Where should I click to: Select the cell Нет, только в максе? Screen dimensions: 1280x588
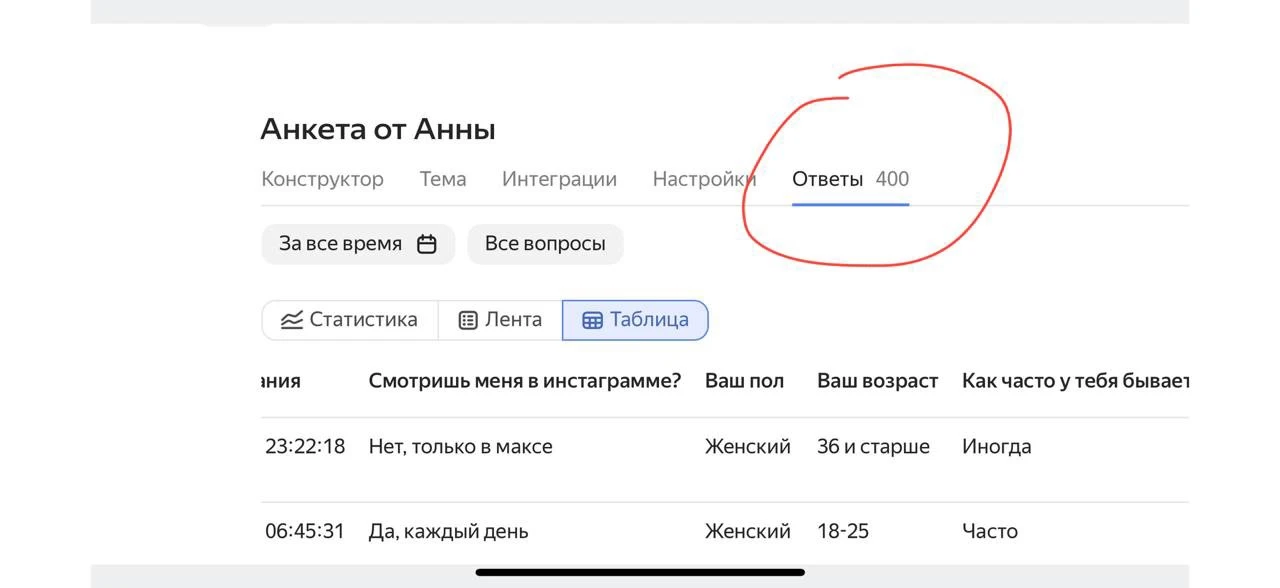tap(460, 447)
